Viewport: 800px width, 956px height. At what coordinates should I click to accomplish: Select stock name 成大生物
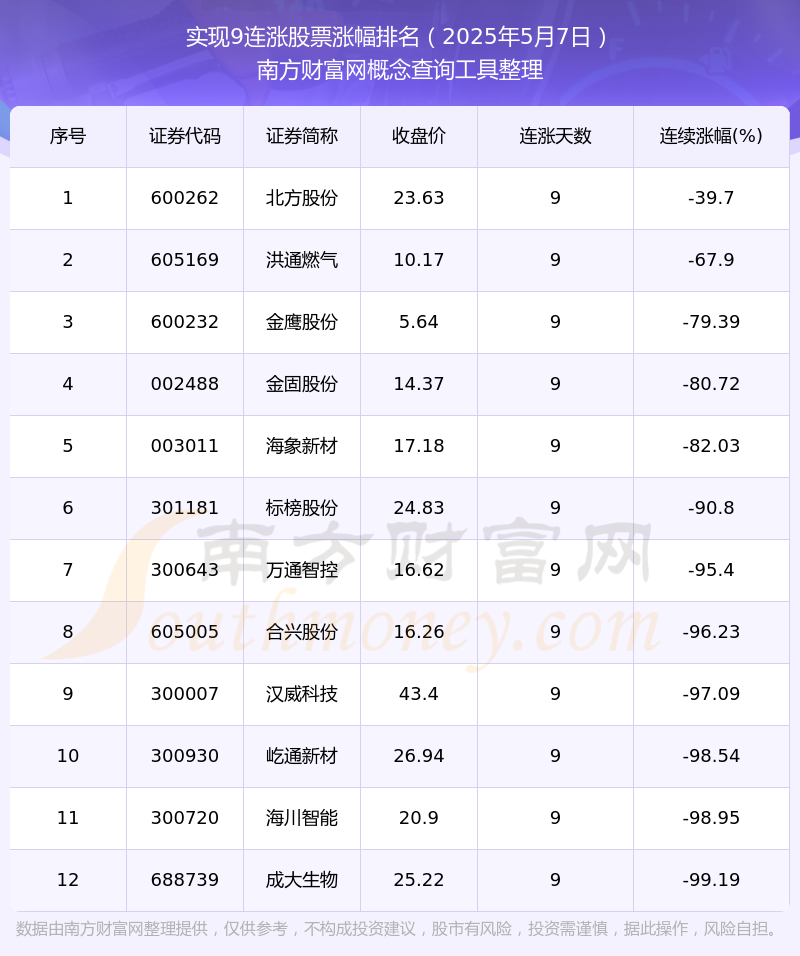pos(302,880)
